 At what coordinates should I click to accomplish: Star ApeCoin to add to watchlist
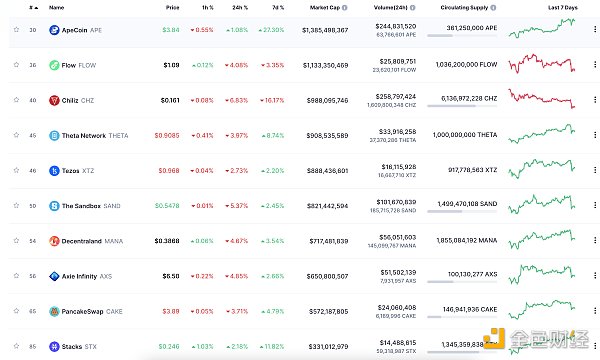[16, 29]
